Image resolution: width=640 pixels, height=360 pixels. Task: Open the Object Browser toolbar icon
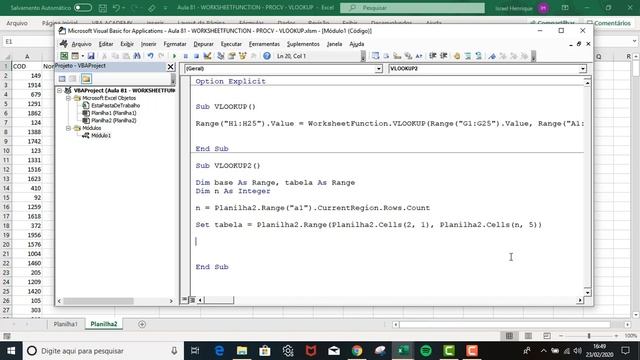(242, 56)
